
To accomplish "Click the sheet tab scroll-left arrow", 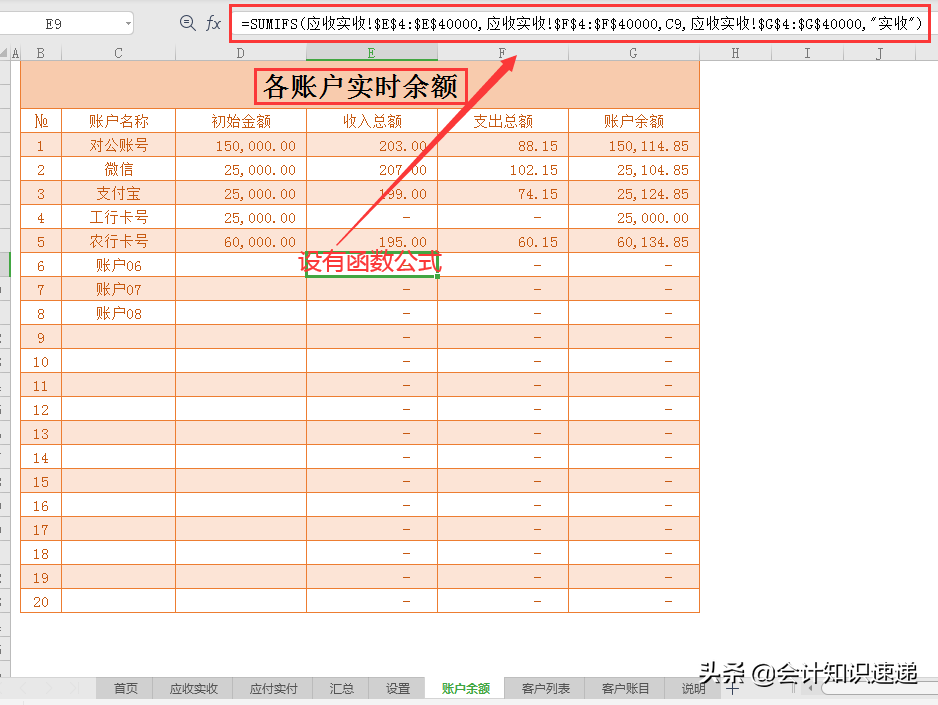I will (x=24, y=688).
